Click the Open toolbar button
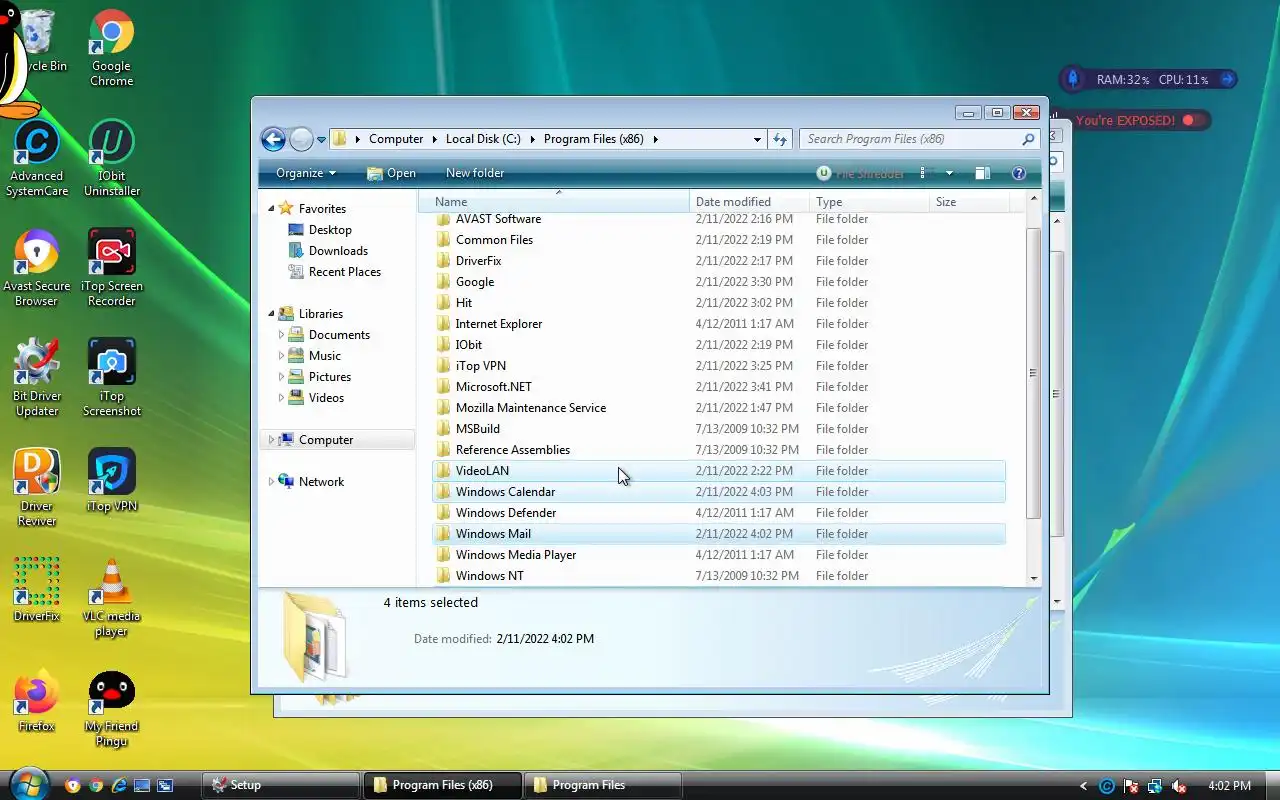This screenshot has width=1280, height=800. (x=391, y=173)
